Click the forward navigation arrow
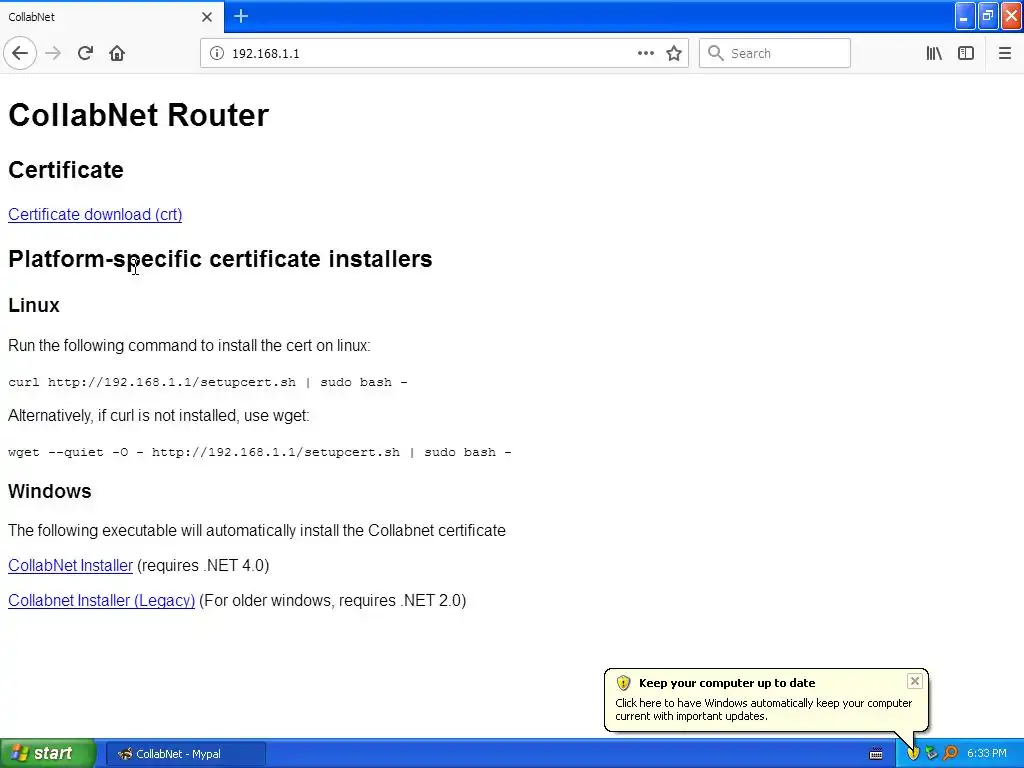 tap(53, 53)
